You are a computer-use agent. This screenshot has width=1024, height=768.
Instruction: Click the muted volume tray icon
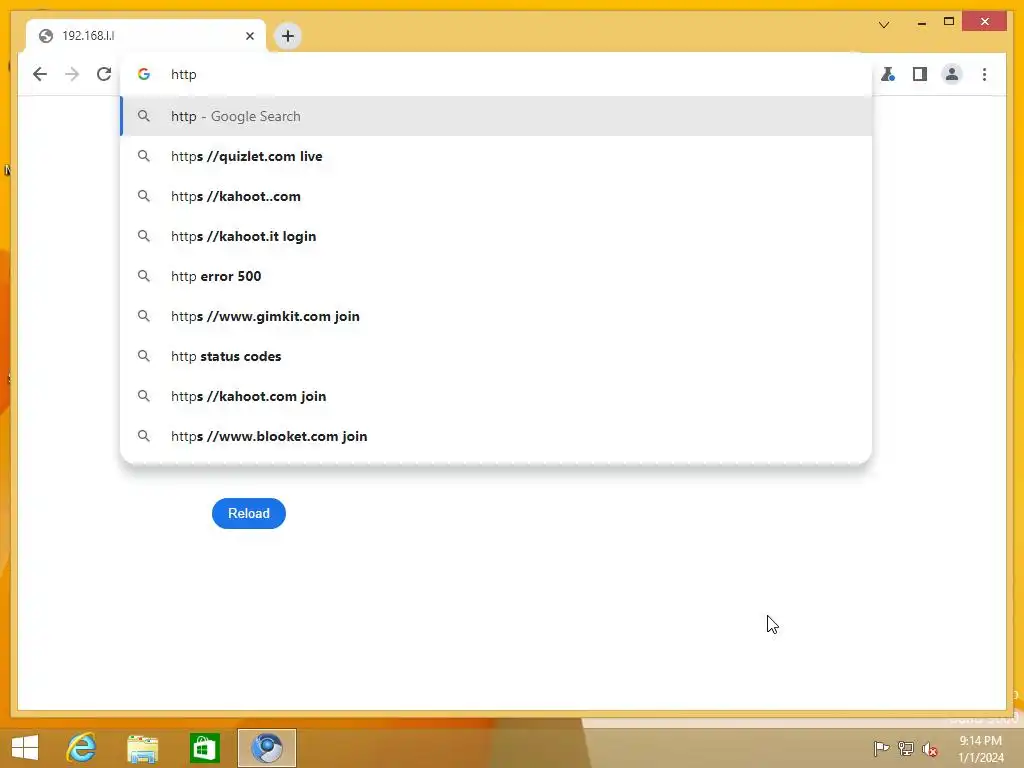pyautogui.click(x=930, y=749)
